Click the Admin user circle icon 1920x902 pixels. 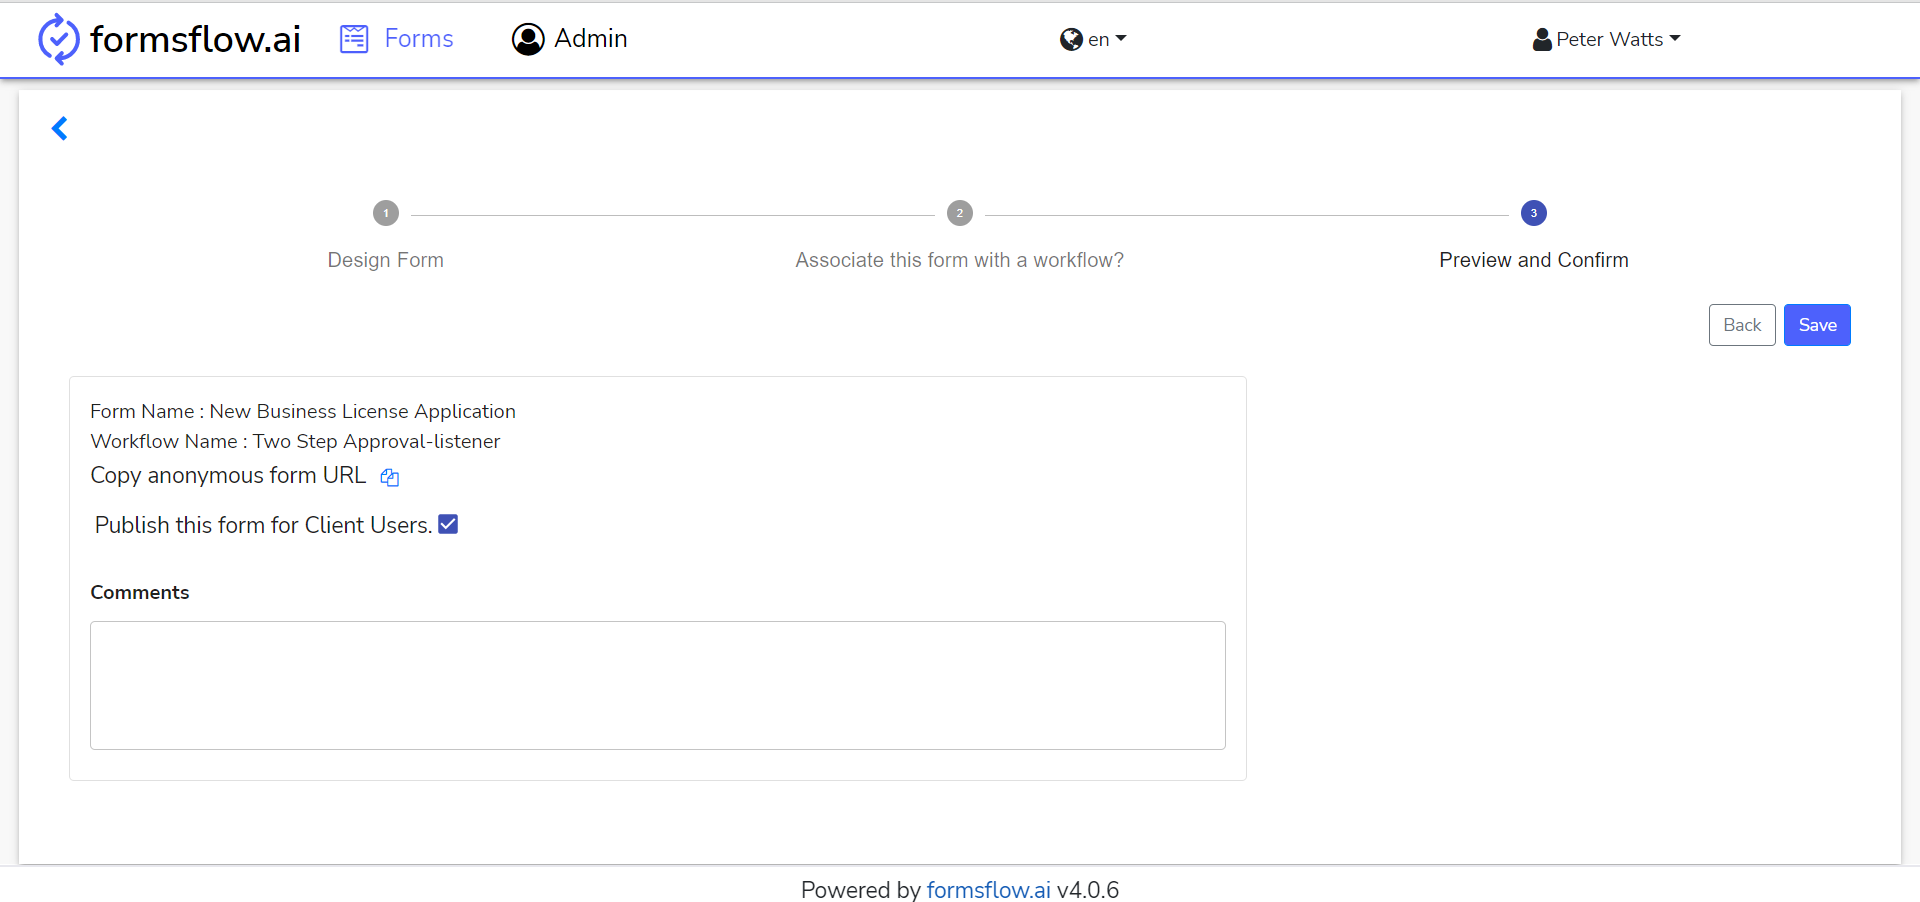coord(528,39)
